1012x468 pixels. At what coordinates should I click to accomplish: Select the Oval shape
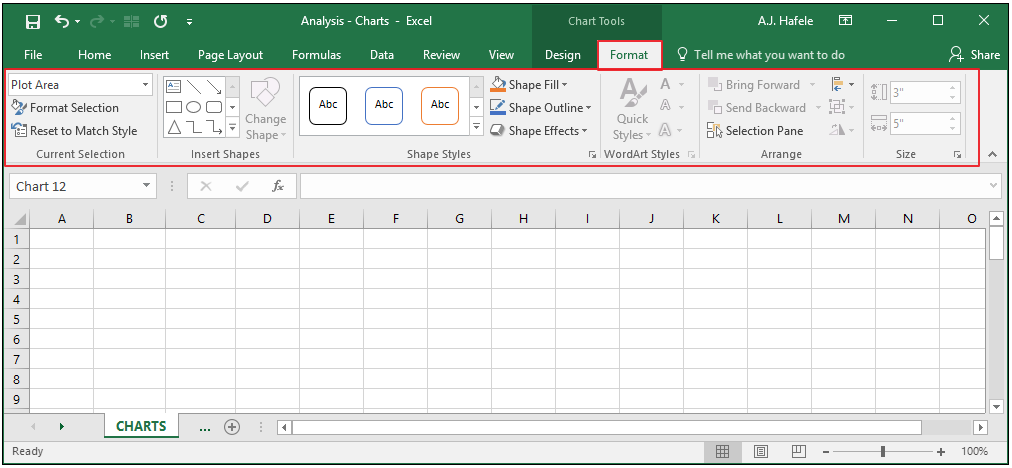(194, 107)
